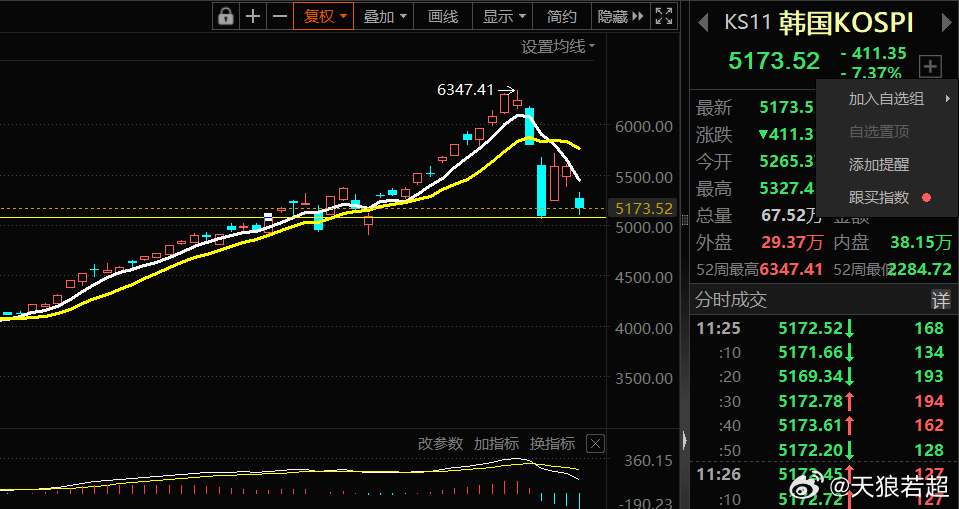
Task: Open the 复权 dropdown
Action: pyautogui.click(x=324, y=17)
